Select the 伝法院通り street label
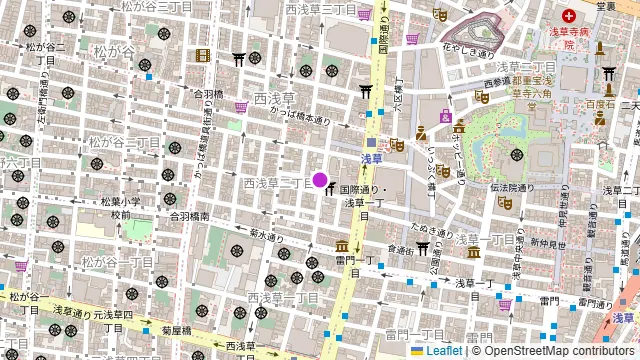 point(512,188)
